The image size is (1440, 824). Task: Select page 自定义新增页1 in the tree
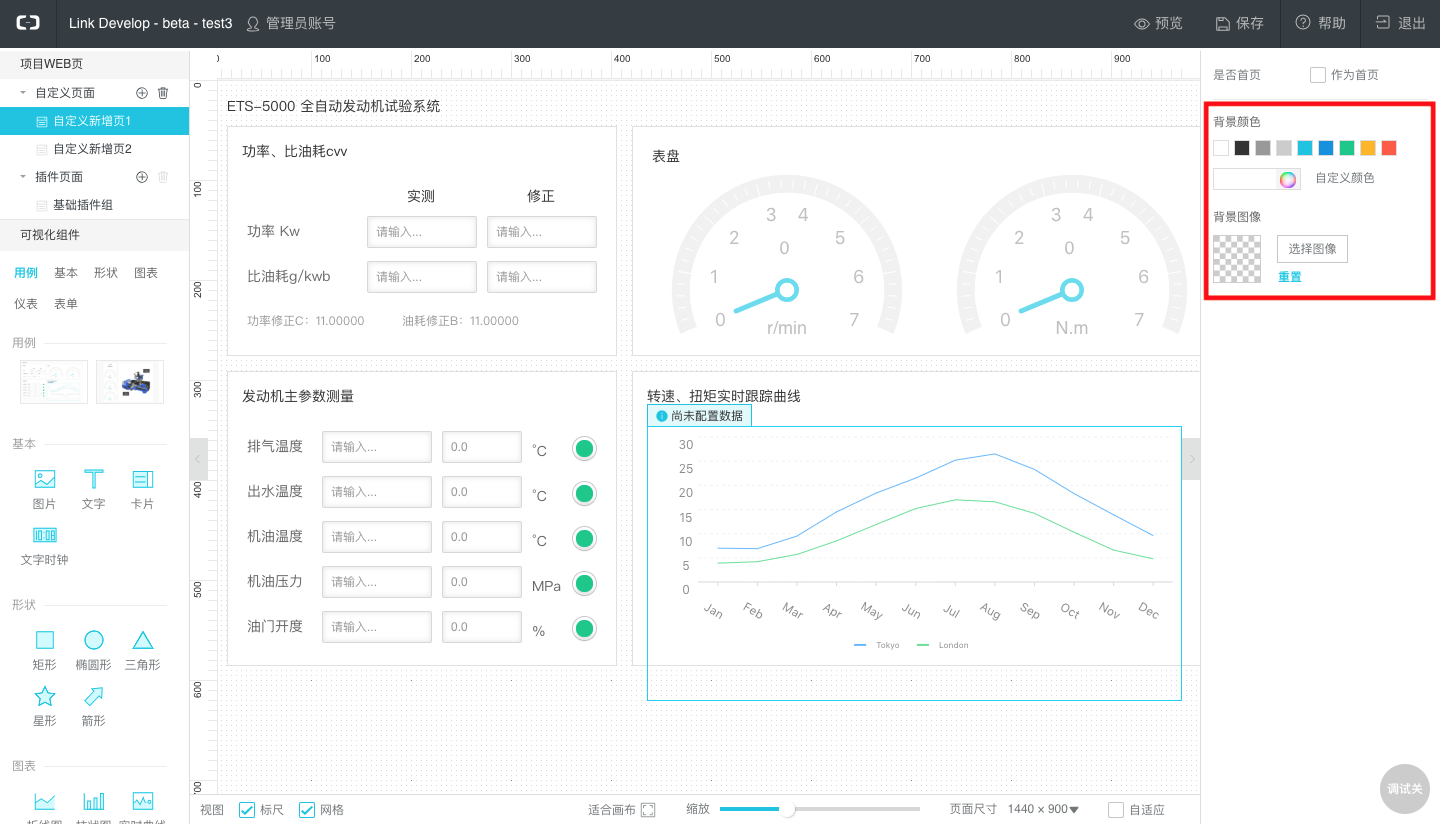coord(94,121)
